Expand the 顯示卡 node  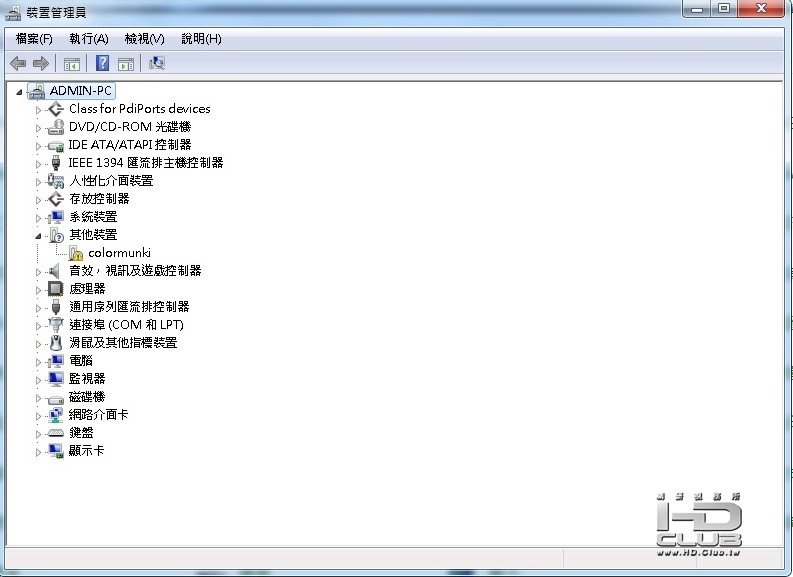(38, 452)
